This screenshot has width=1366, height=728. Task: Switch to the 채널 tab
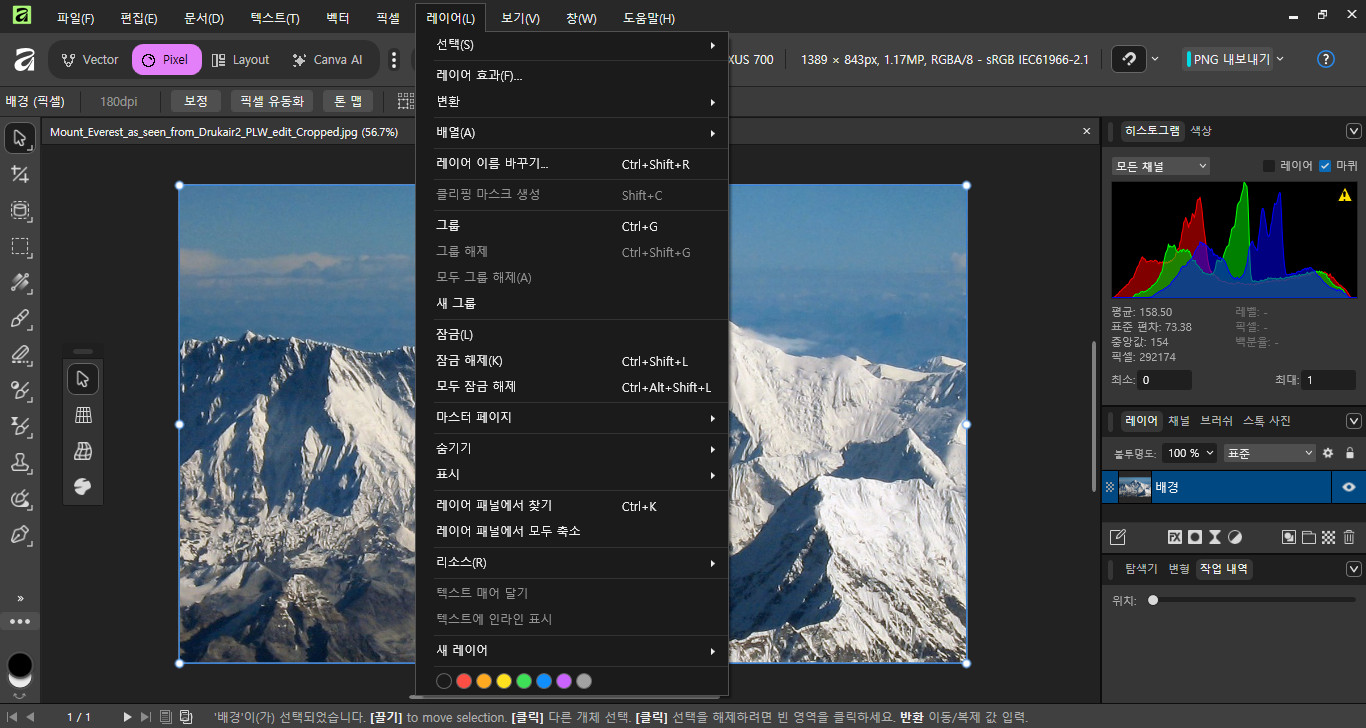1179,421
